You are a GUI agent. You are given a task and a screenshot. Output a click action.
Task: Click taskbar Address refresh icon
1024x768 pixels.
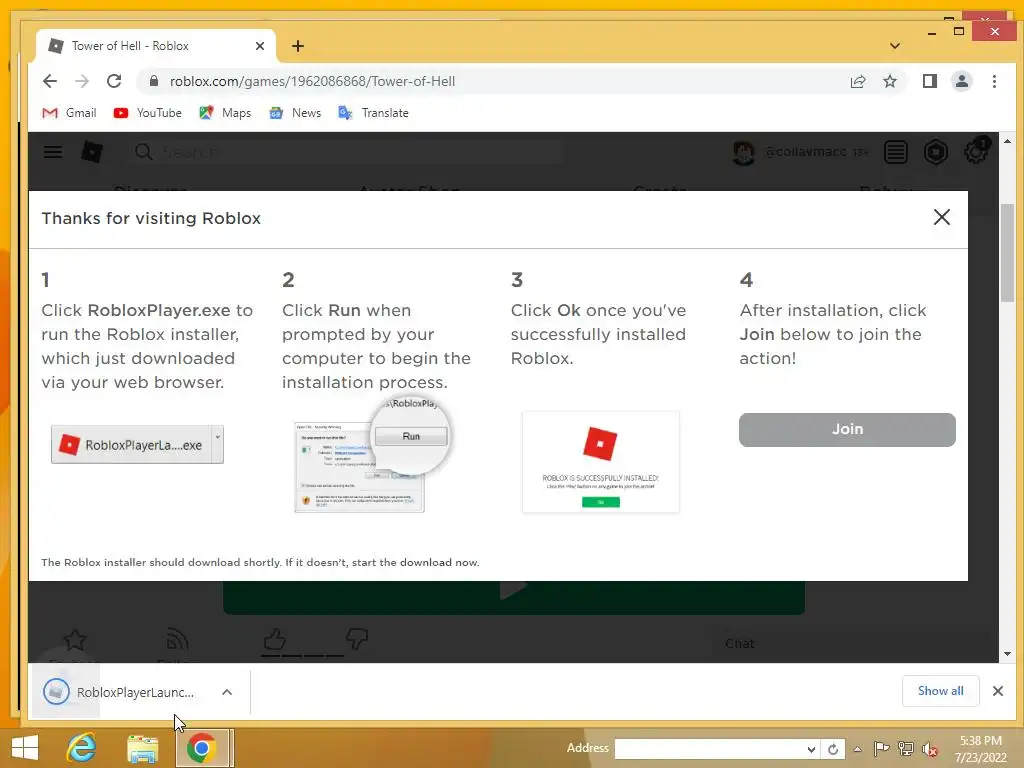833,749
